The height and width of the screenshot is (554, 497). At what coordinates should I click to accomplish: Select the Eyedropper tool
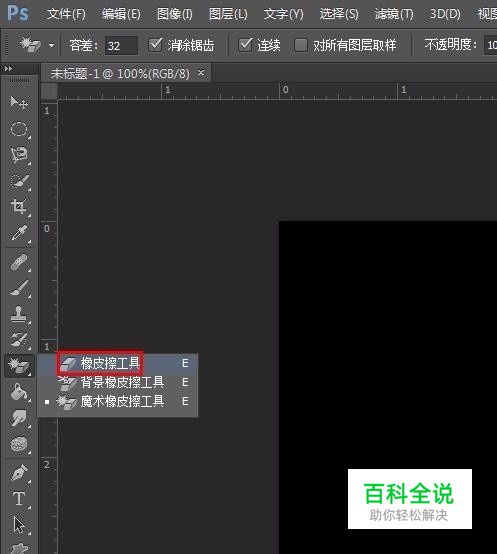tap(19, 233)
